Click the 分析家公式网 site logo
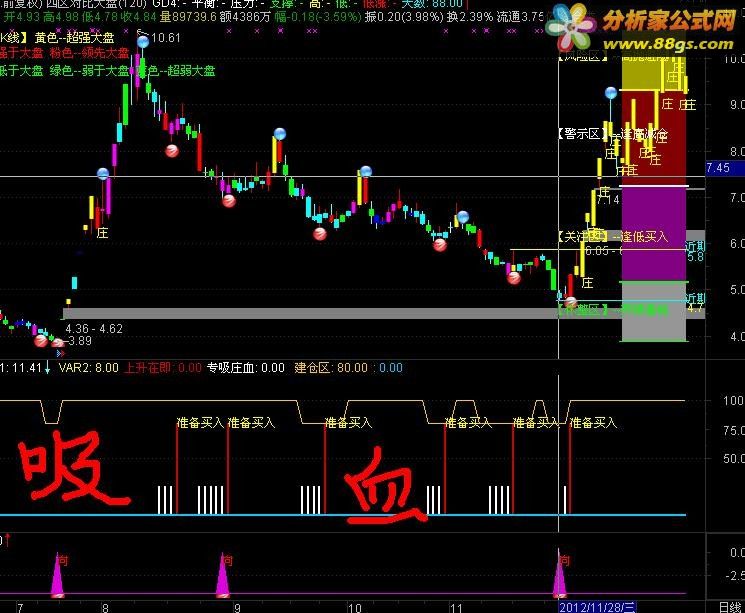This screenshot has width=745, height=613. 669,21
